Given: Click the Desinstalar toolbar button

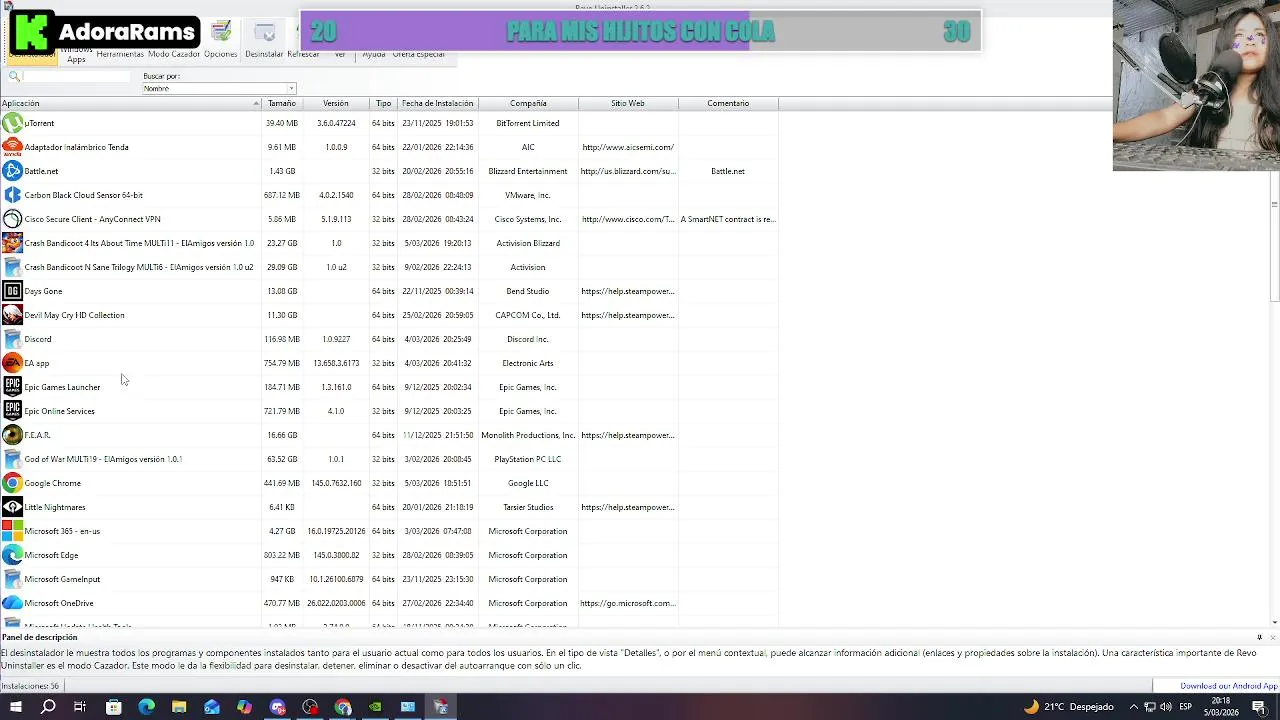Looking at the screenshot, I should click(x=264, y=40).
